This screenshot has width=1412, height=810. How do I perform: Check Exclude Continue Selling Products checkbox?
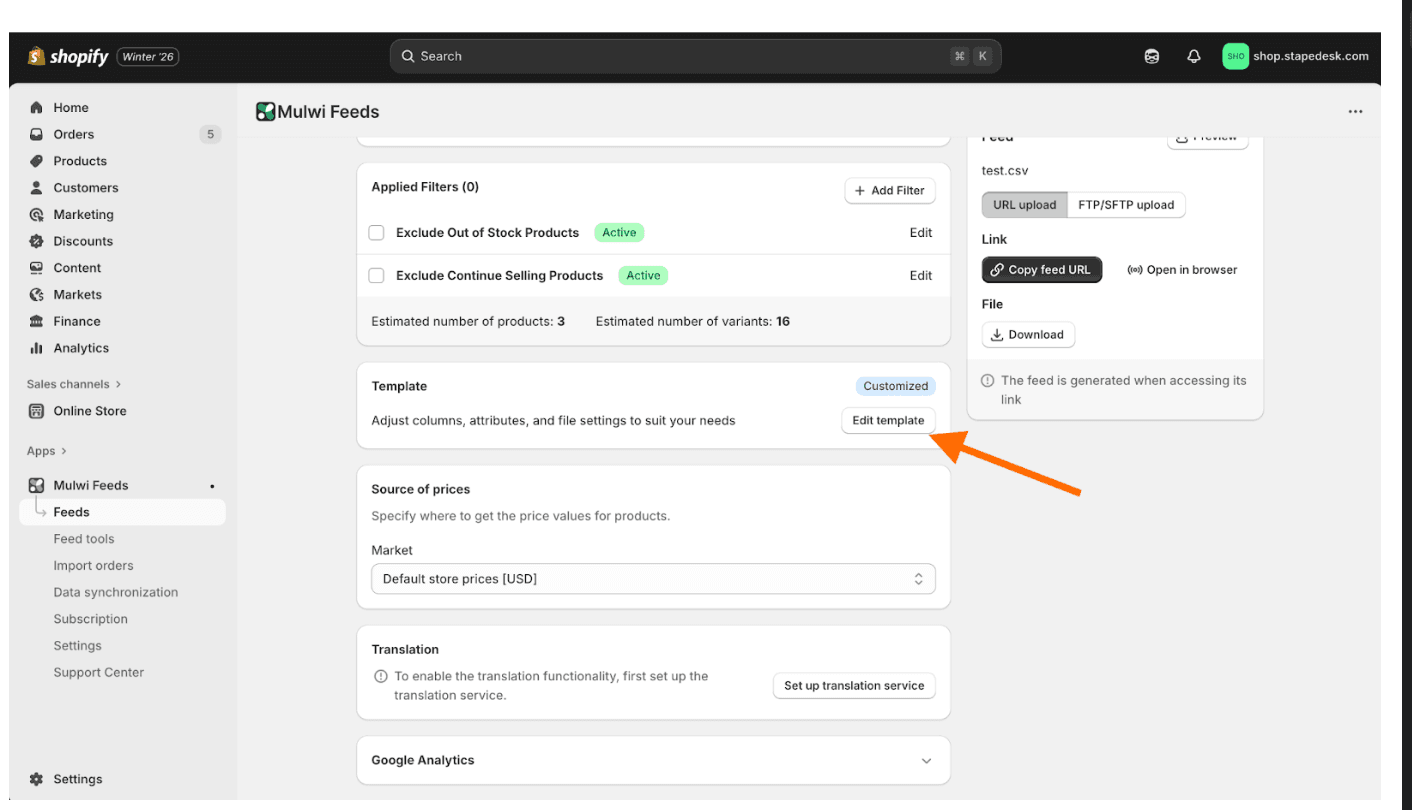point(377,276)
